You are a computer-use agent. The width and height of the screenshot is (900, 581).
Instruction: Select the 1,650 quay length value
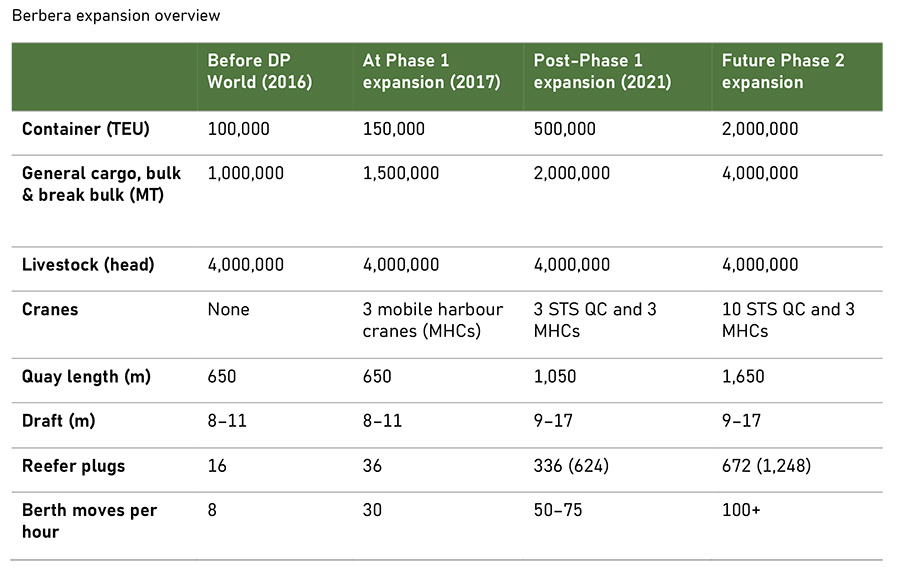(742, 377)
